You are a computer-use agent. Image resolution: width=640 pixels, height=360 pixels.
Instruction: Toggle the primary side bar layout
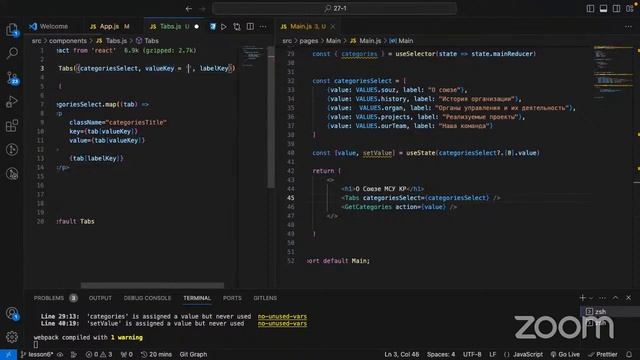(x=590, y=9)
